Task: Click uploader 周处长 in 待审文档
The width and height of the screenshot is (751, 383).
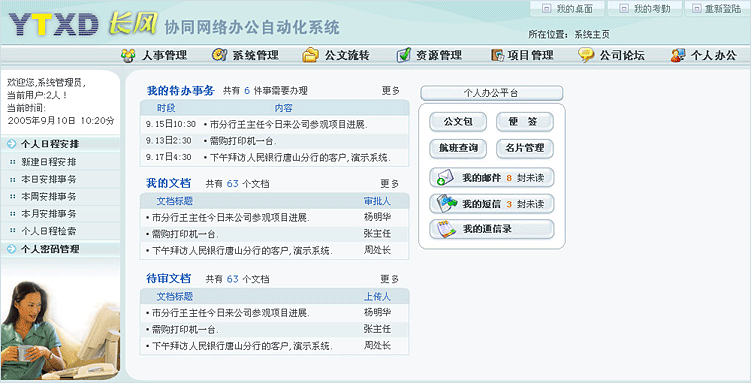Action: 377,345
